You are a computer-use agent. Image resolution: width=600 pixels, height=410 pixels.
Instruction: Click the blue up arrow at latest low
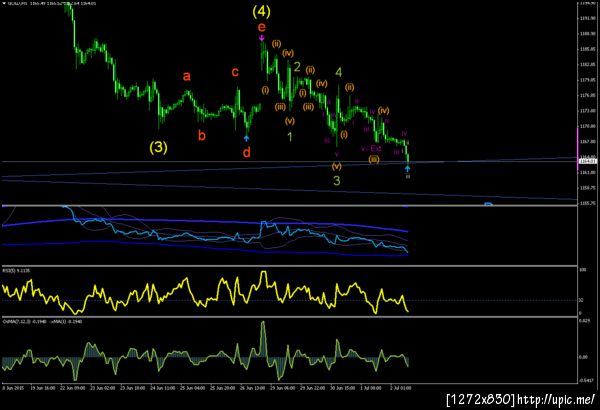(408, 168)
